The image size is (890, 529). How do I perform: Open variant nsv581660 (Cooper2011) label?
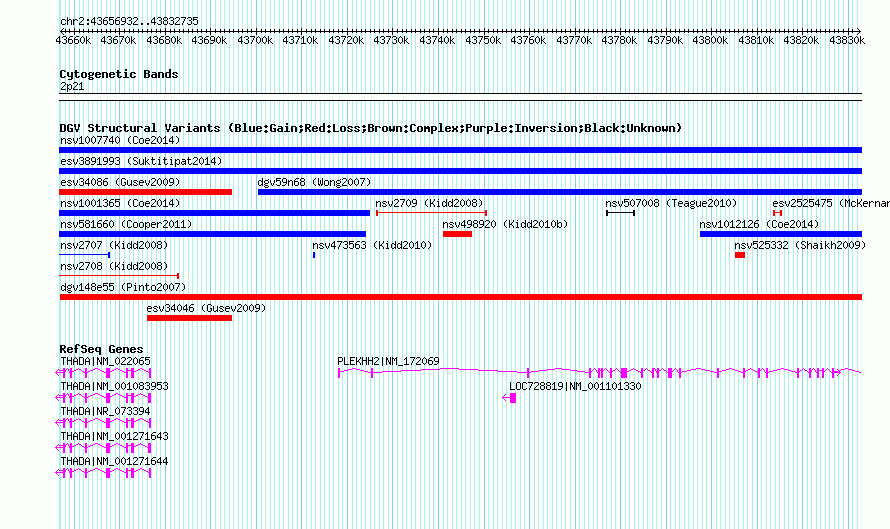pyautogui.click(x=126, y=224)
